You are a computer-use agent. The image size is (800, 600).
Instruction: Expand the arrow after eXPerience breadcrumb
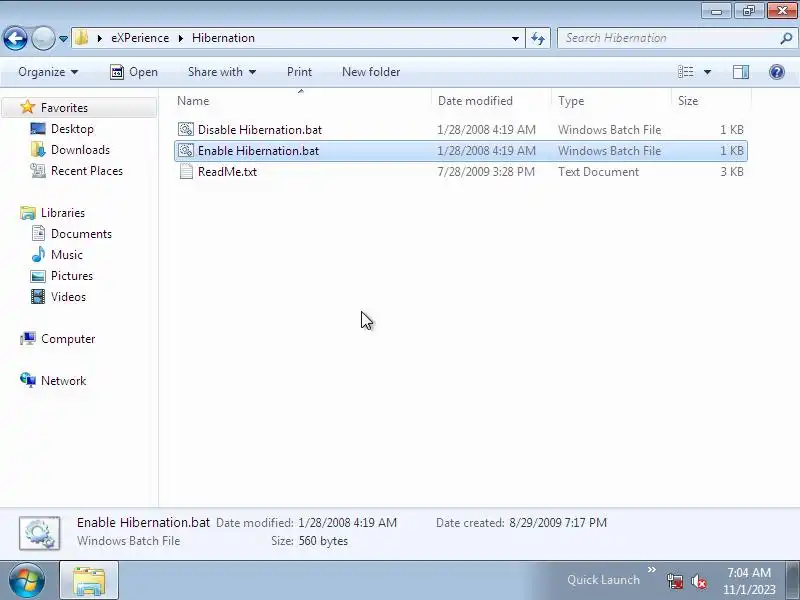coord(181,38)
